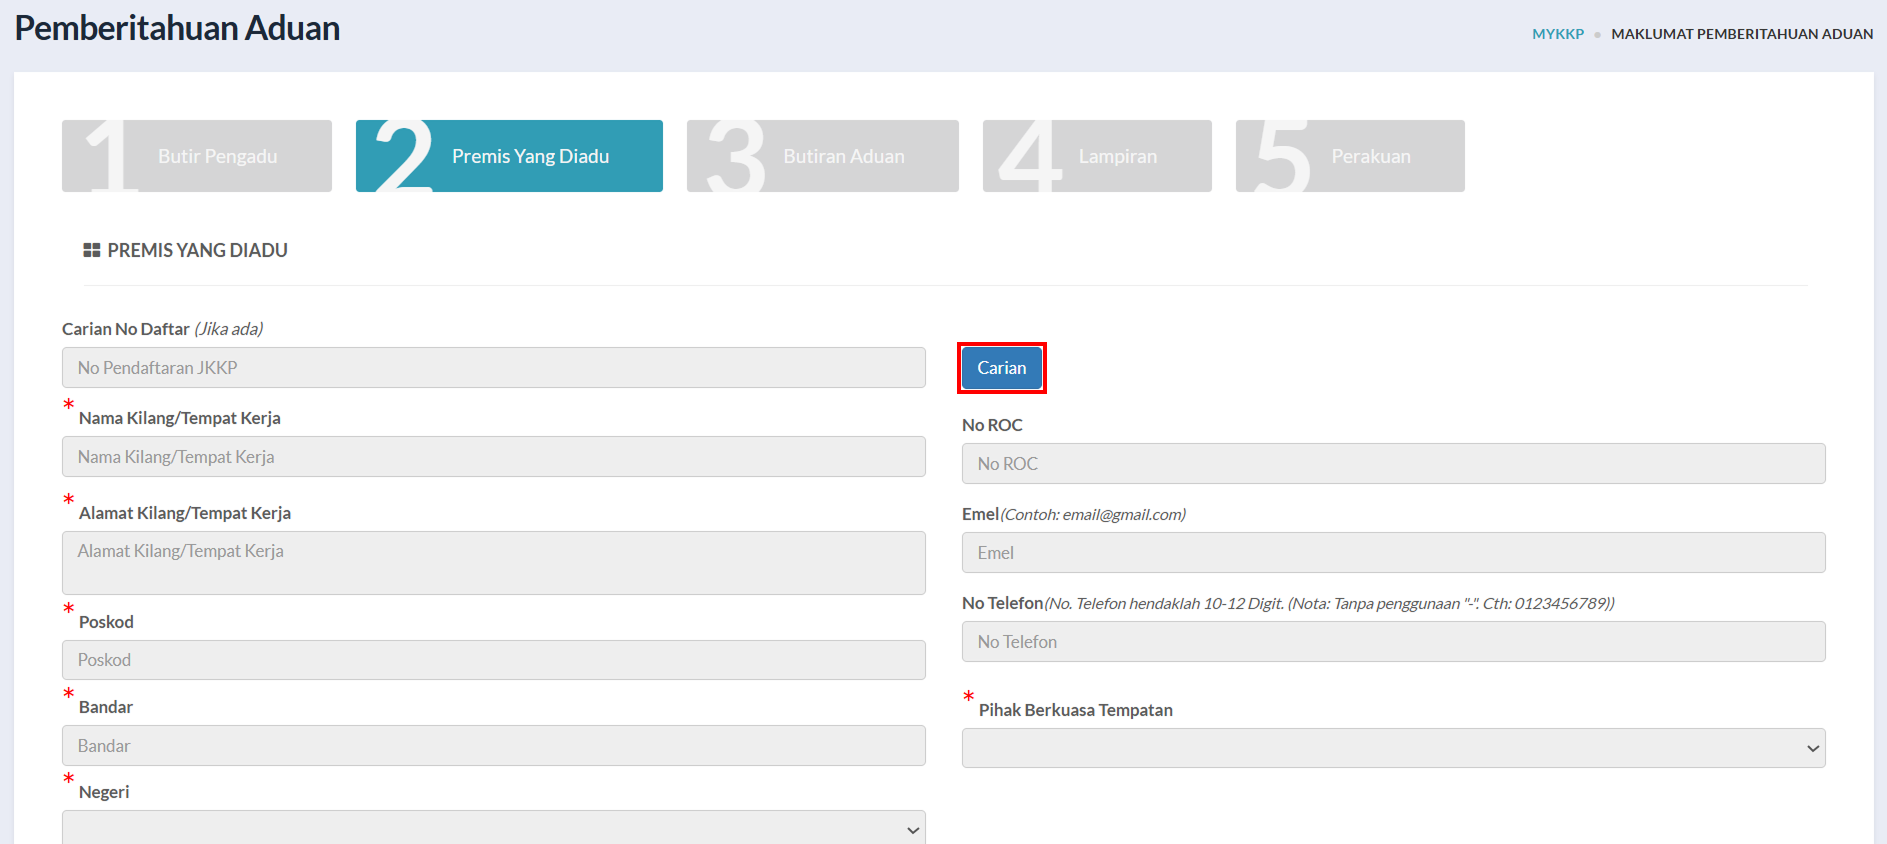Click the grid icon beside PREMIS YANG DIADU

click(x=92, y=250)
